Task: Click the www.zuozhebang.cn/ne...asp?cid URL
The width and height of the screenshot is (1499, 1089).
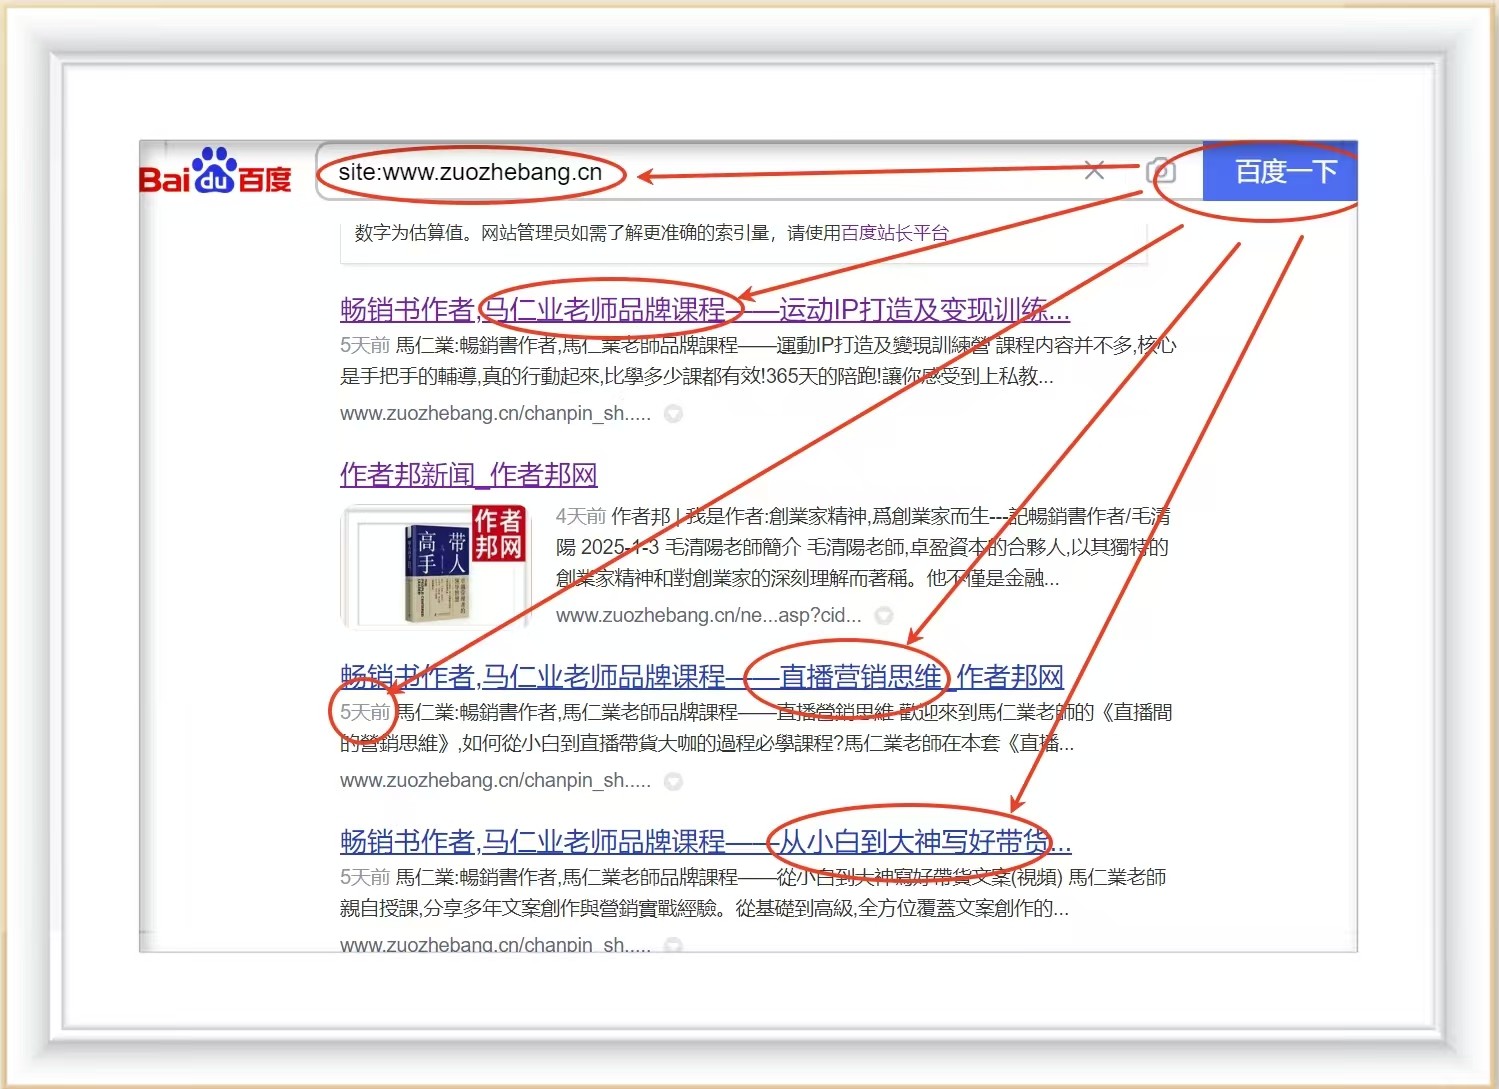Action: [x=708, y=616]
